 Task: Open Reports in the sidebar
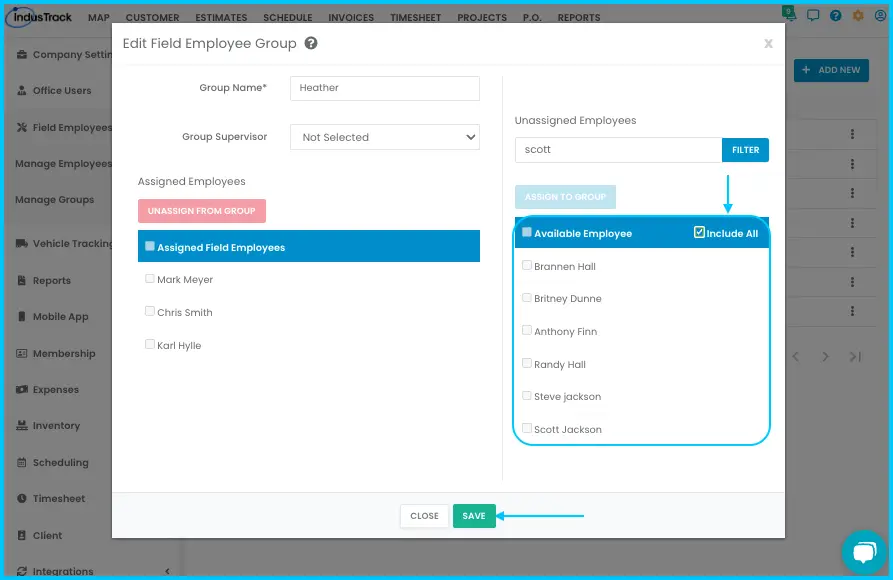[x=44, y=280]
